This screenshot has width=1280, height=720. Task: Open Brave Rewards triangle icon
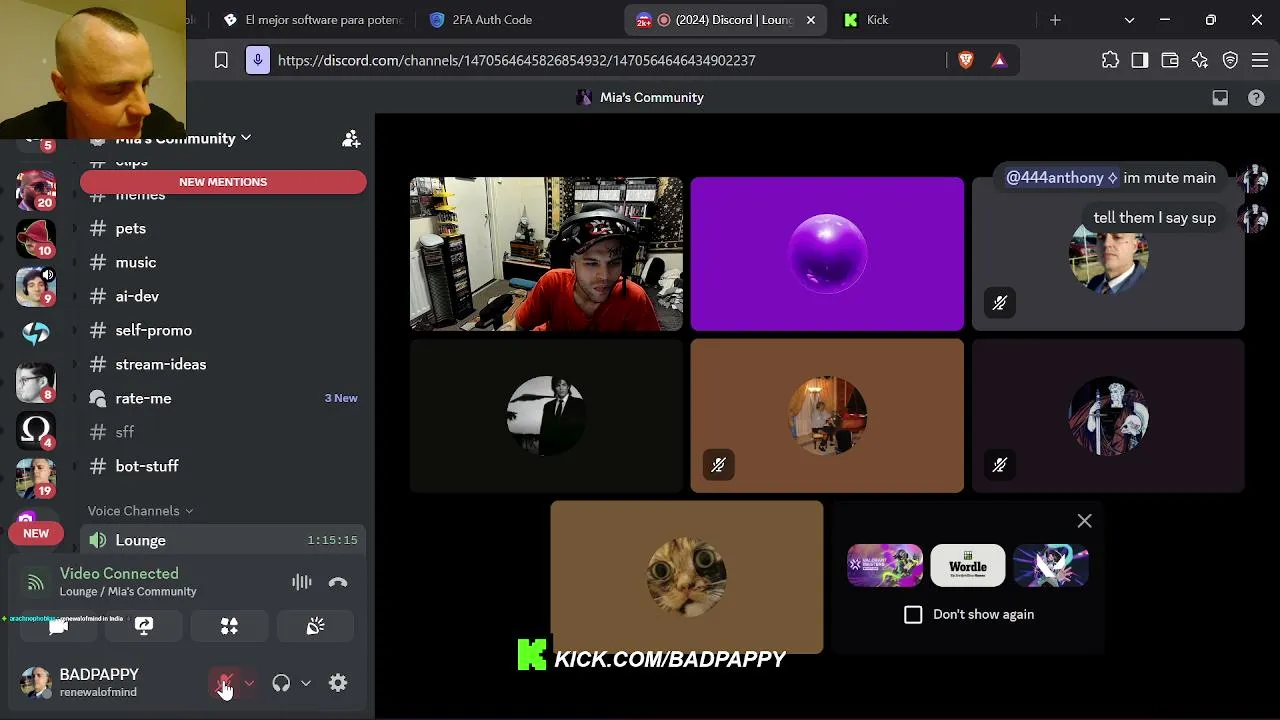(x=999, y=60)
